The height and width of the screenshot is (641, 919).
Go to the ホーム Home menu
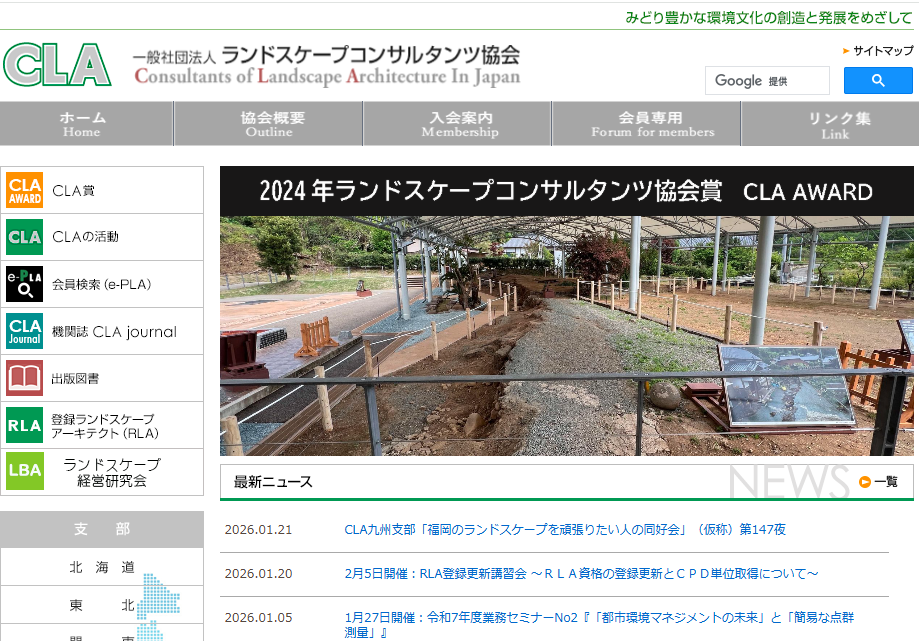click(x=82, y=124)
